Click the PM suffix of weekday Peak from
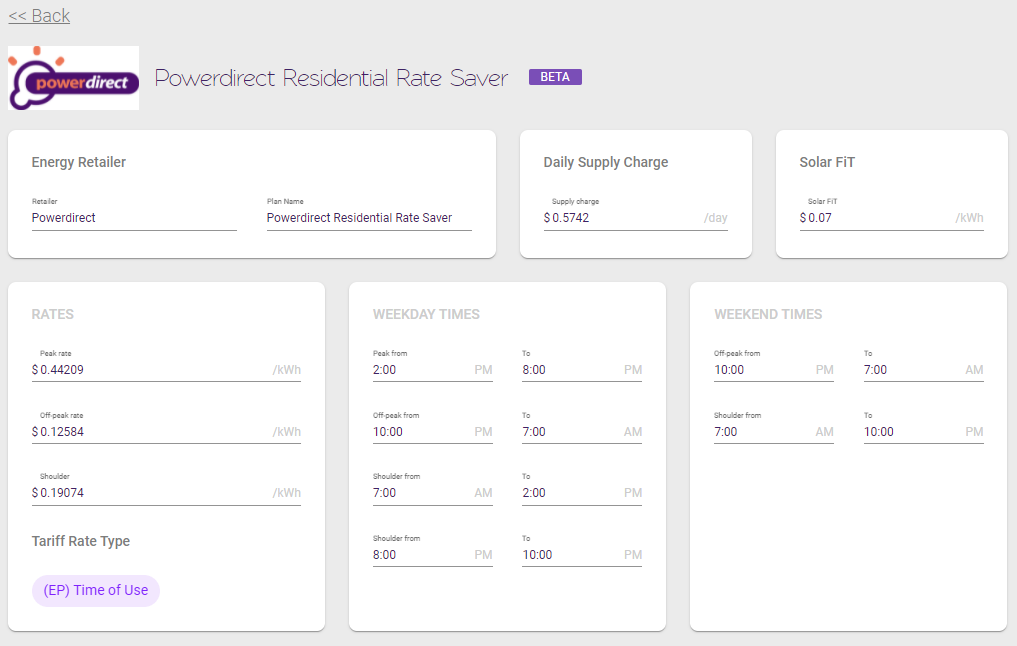This screenshot has height=646, width=1017. pos(483,370)
